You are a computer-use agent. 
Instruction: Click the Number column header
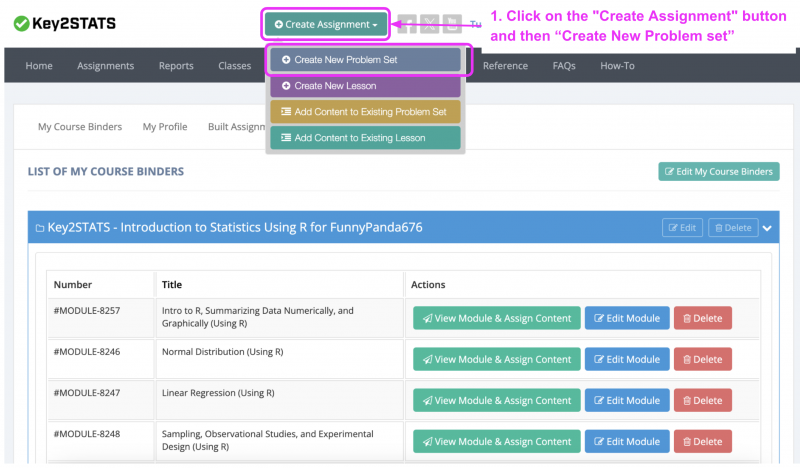(x=73, y=285)
